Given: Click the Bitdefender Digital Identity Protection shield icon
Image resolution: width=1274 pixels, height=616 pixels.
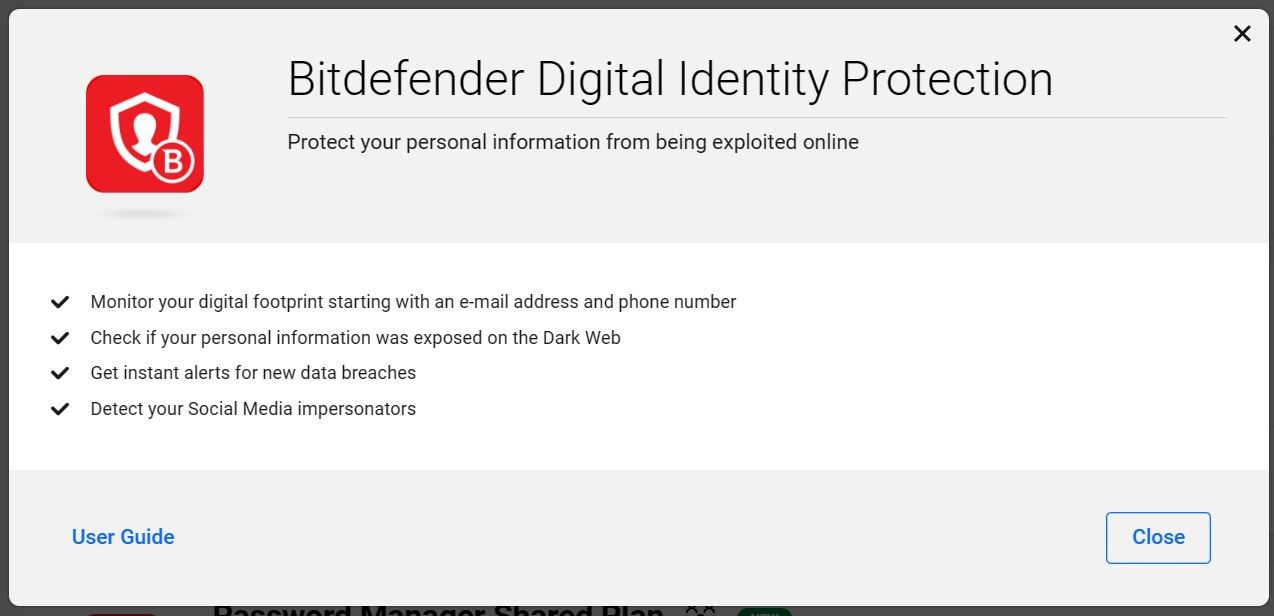Looking at the screenshot, I should point(145,134).
